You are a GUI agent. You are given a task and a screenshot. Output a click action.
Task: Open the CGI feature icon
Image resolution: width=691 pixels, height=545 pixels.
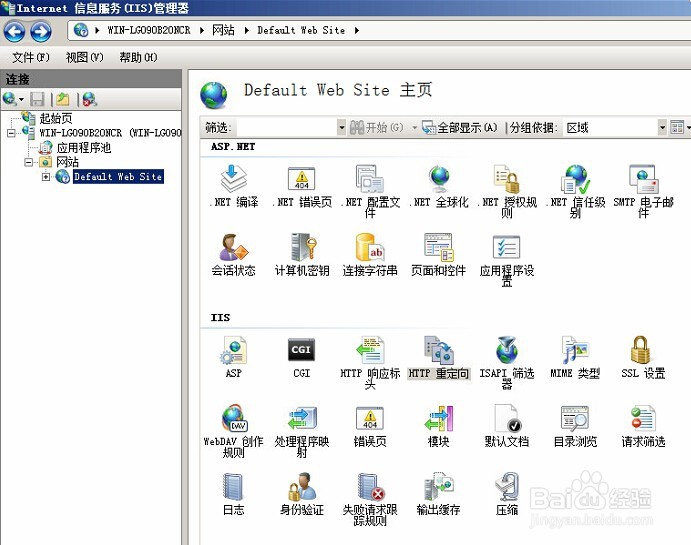click(302, 357)
